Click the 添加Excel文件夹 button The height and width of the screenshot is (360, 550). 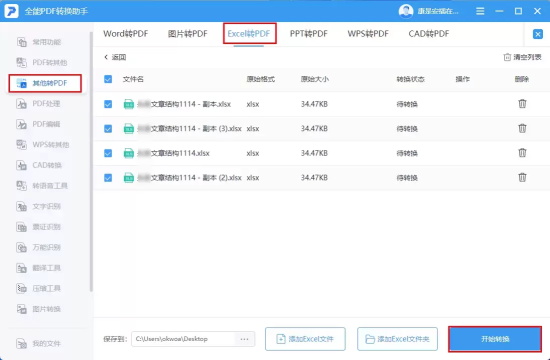tap(397, 339)
